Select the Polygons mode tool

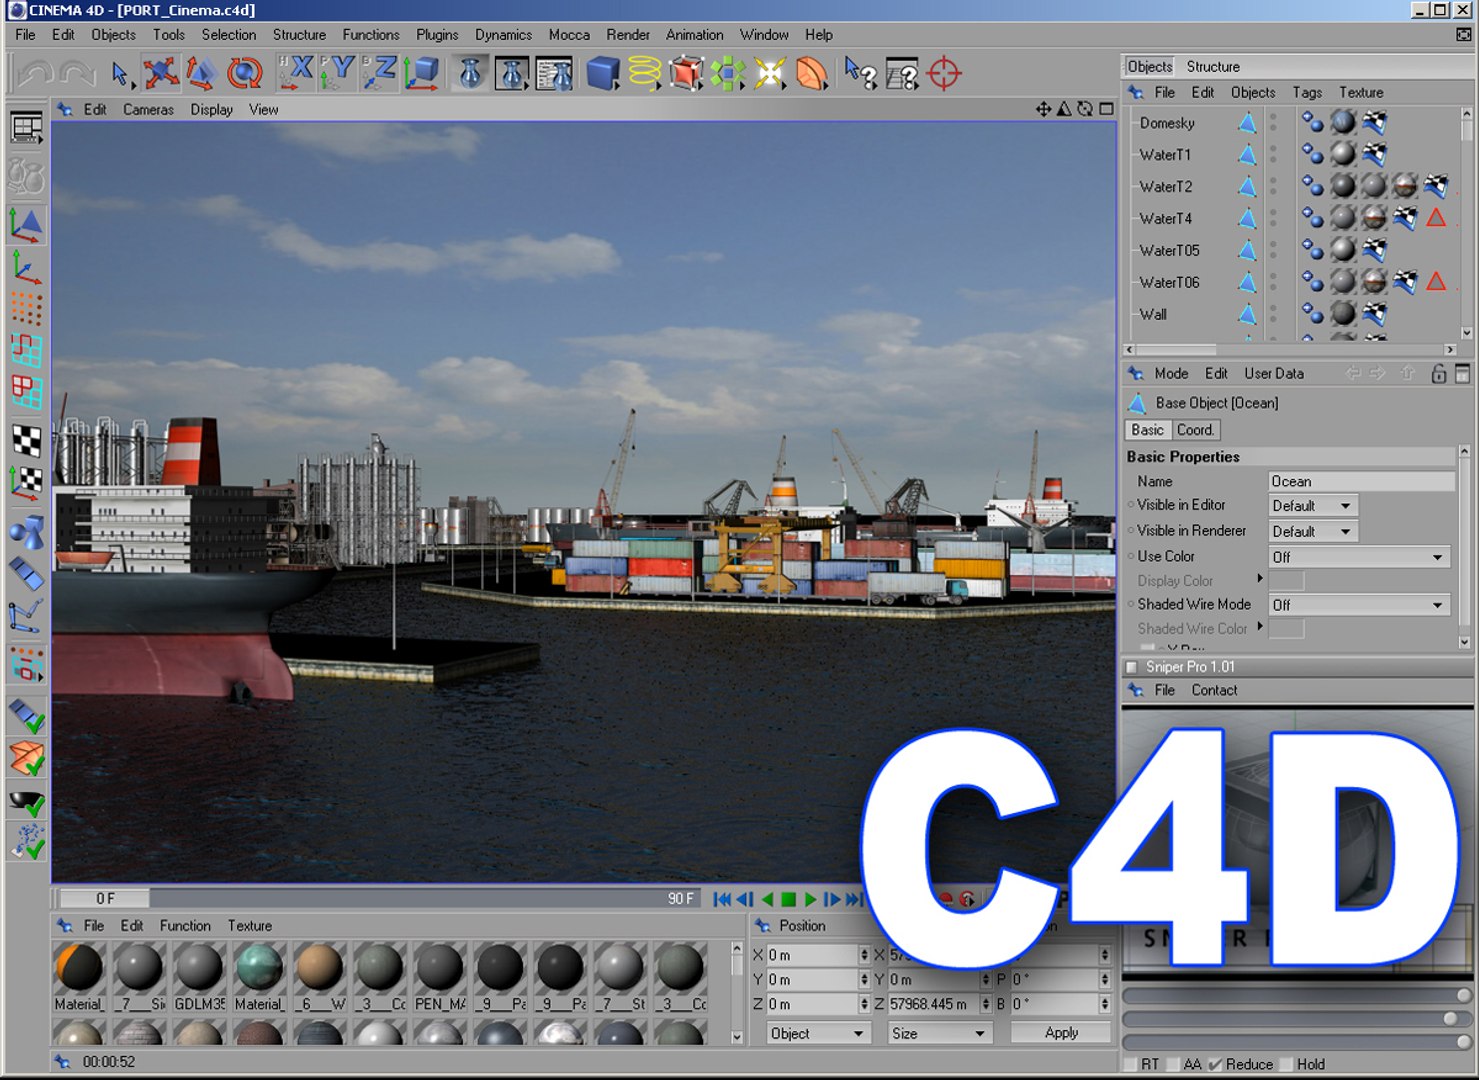[x=26, y=392]
